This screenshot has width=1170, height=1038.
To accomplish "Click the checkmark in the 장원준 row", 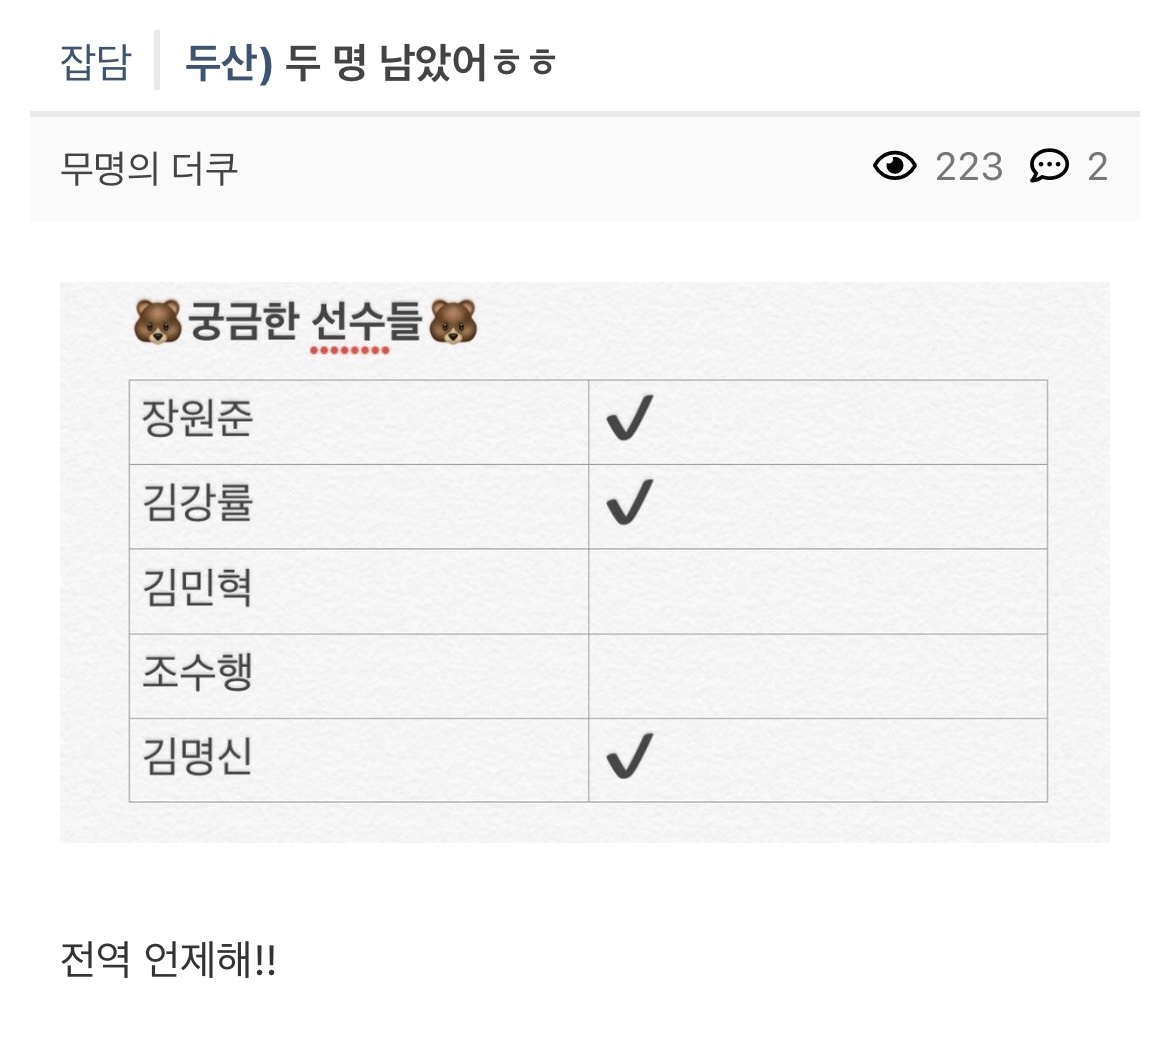I will (630, 418).
